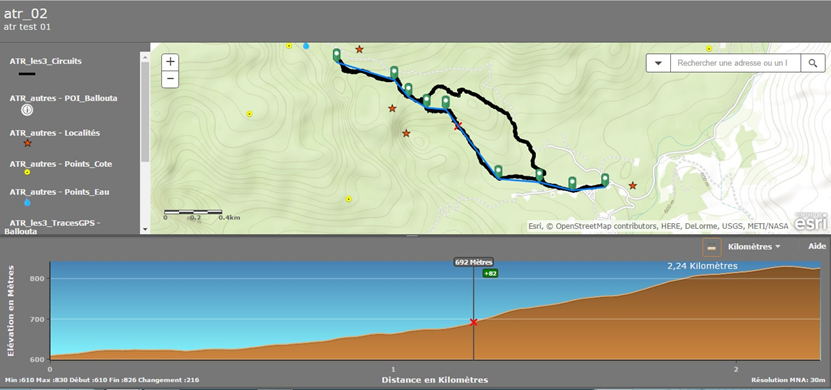This screenshot has width=831, height=390.
Task: Click the 'Elévation en Mètres' axis title
Action: (x=11, y=311)
